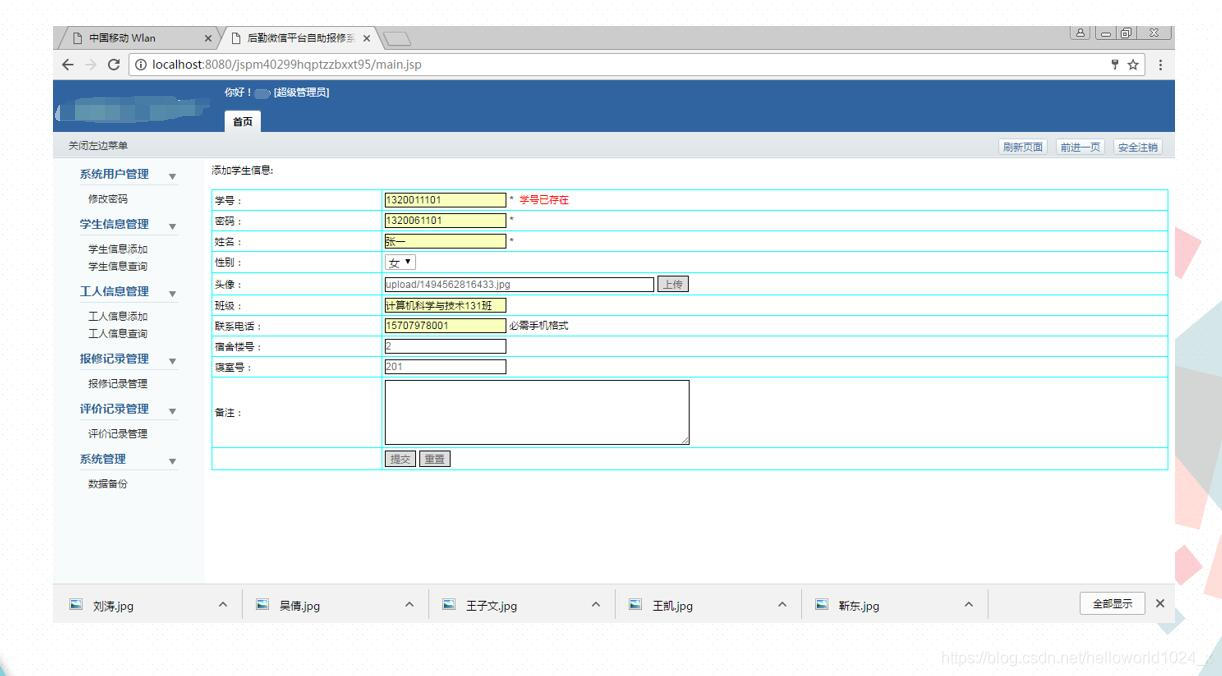Click 关闭左边菜单 to hide the sidebar

click(98, 147)
